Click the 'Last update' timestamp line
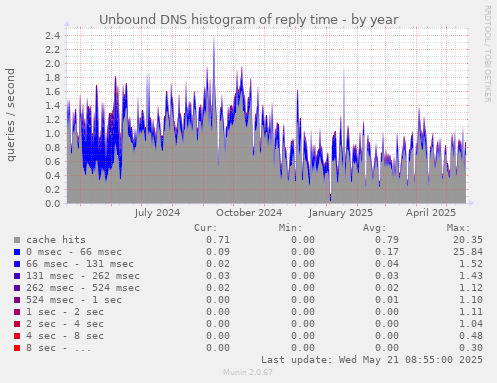This screenshot has width=497, height=383. pos(372,360)
